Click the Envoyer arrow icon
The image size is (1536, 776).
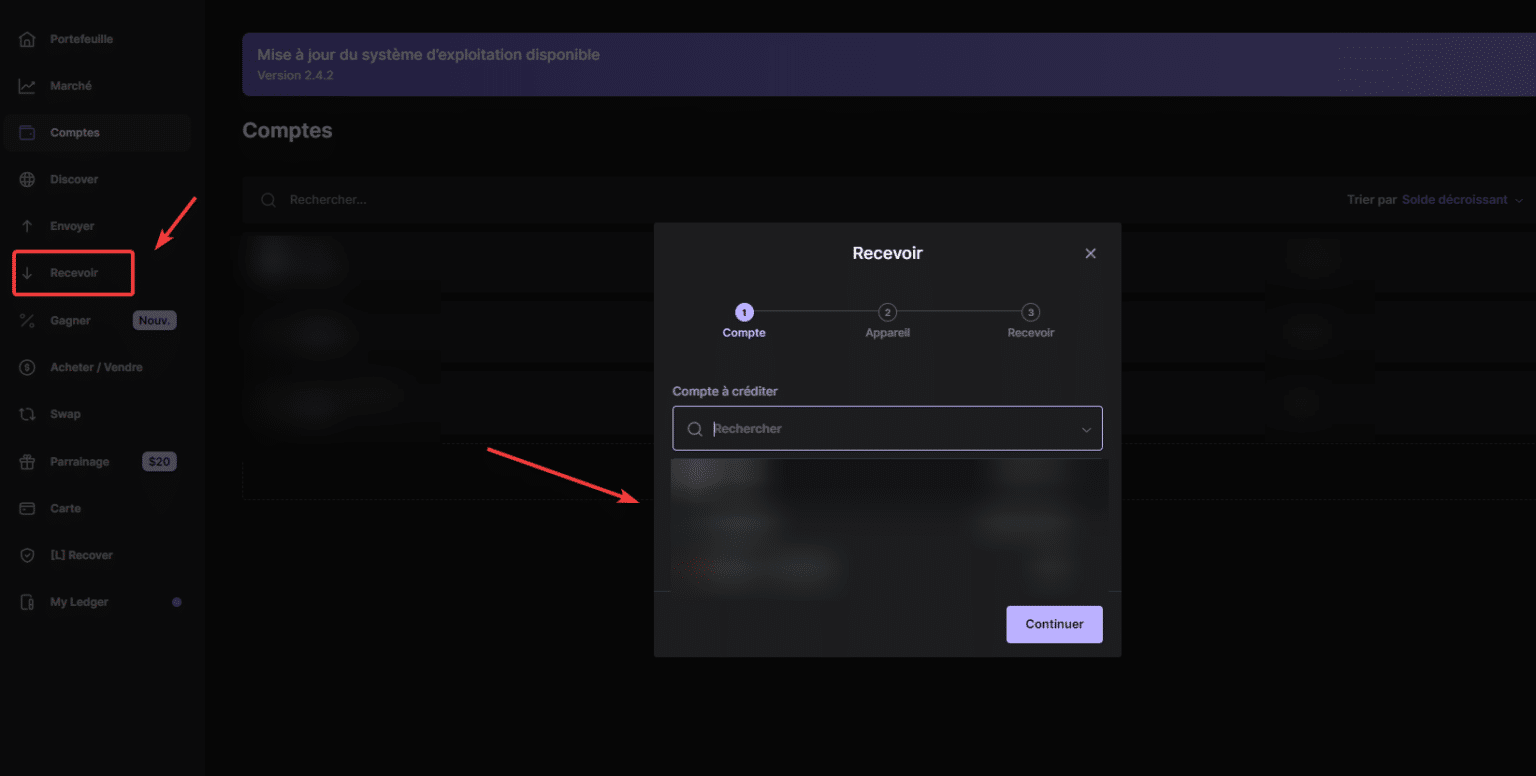pyautogui.click(x=27, y=225)
